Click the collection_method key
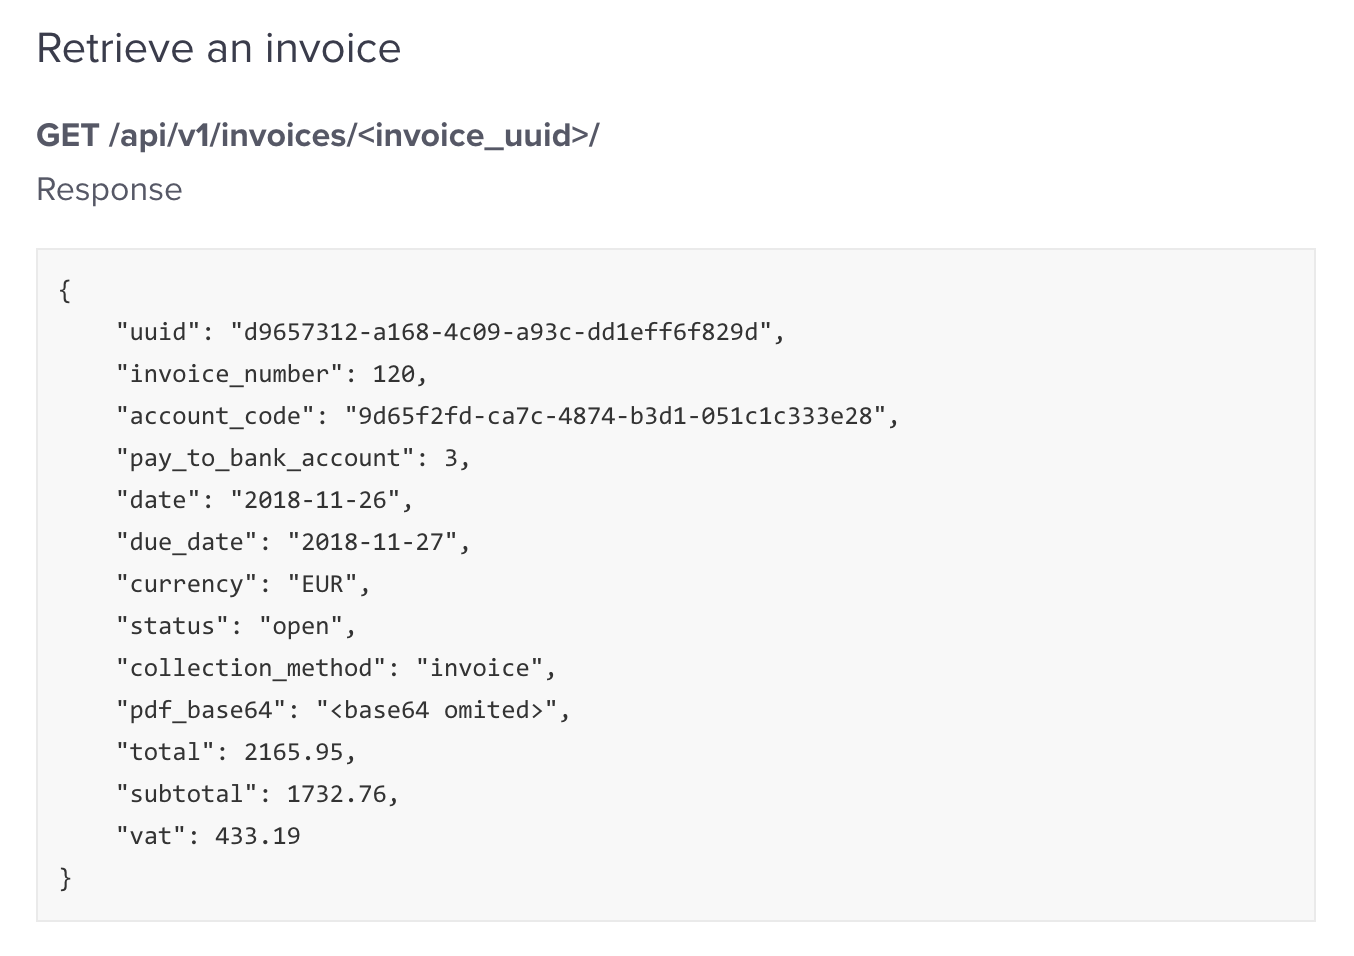 251,668
